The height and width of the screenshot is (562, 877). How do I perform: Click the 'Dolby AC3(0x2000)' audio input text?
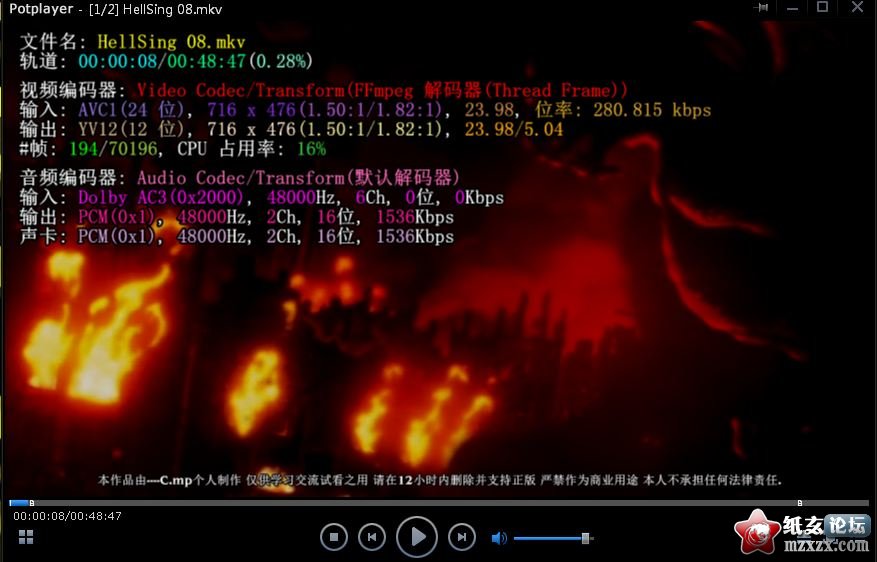pyautogui.click(x=161, y=197)
